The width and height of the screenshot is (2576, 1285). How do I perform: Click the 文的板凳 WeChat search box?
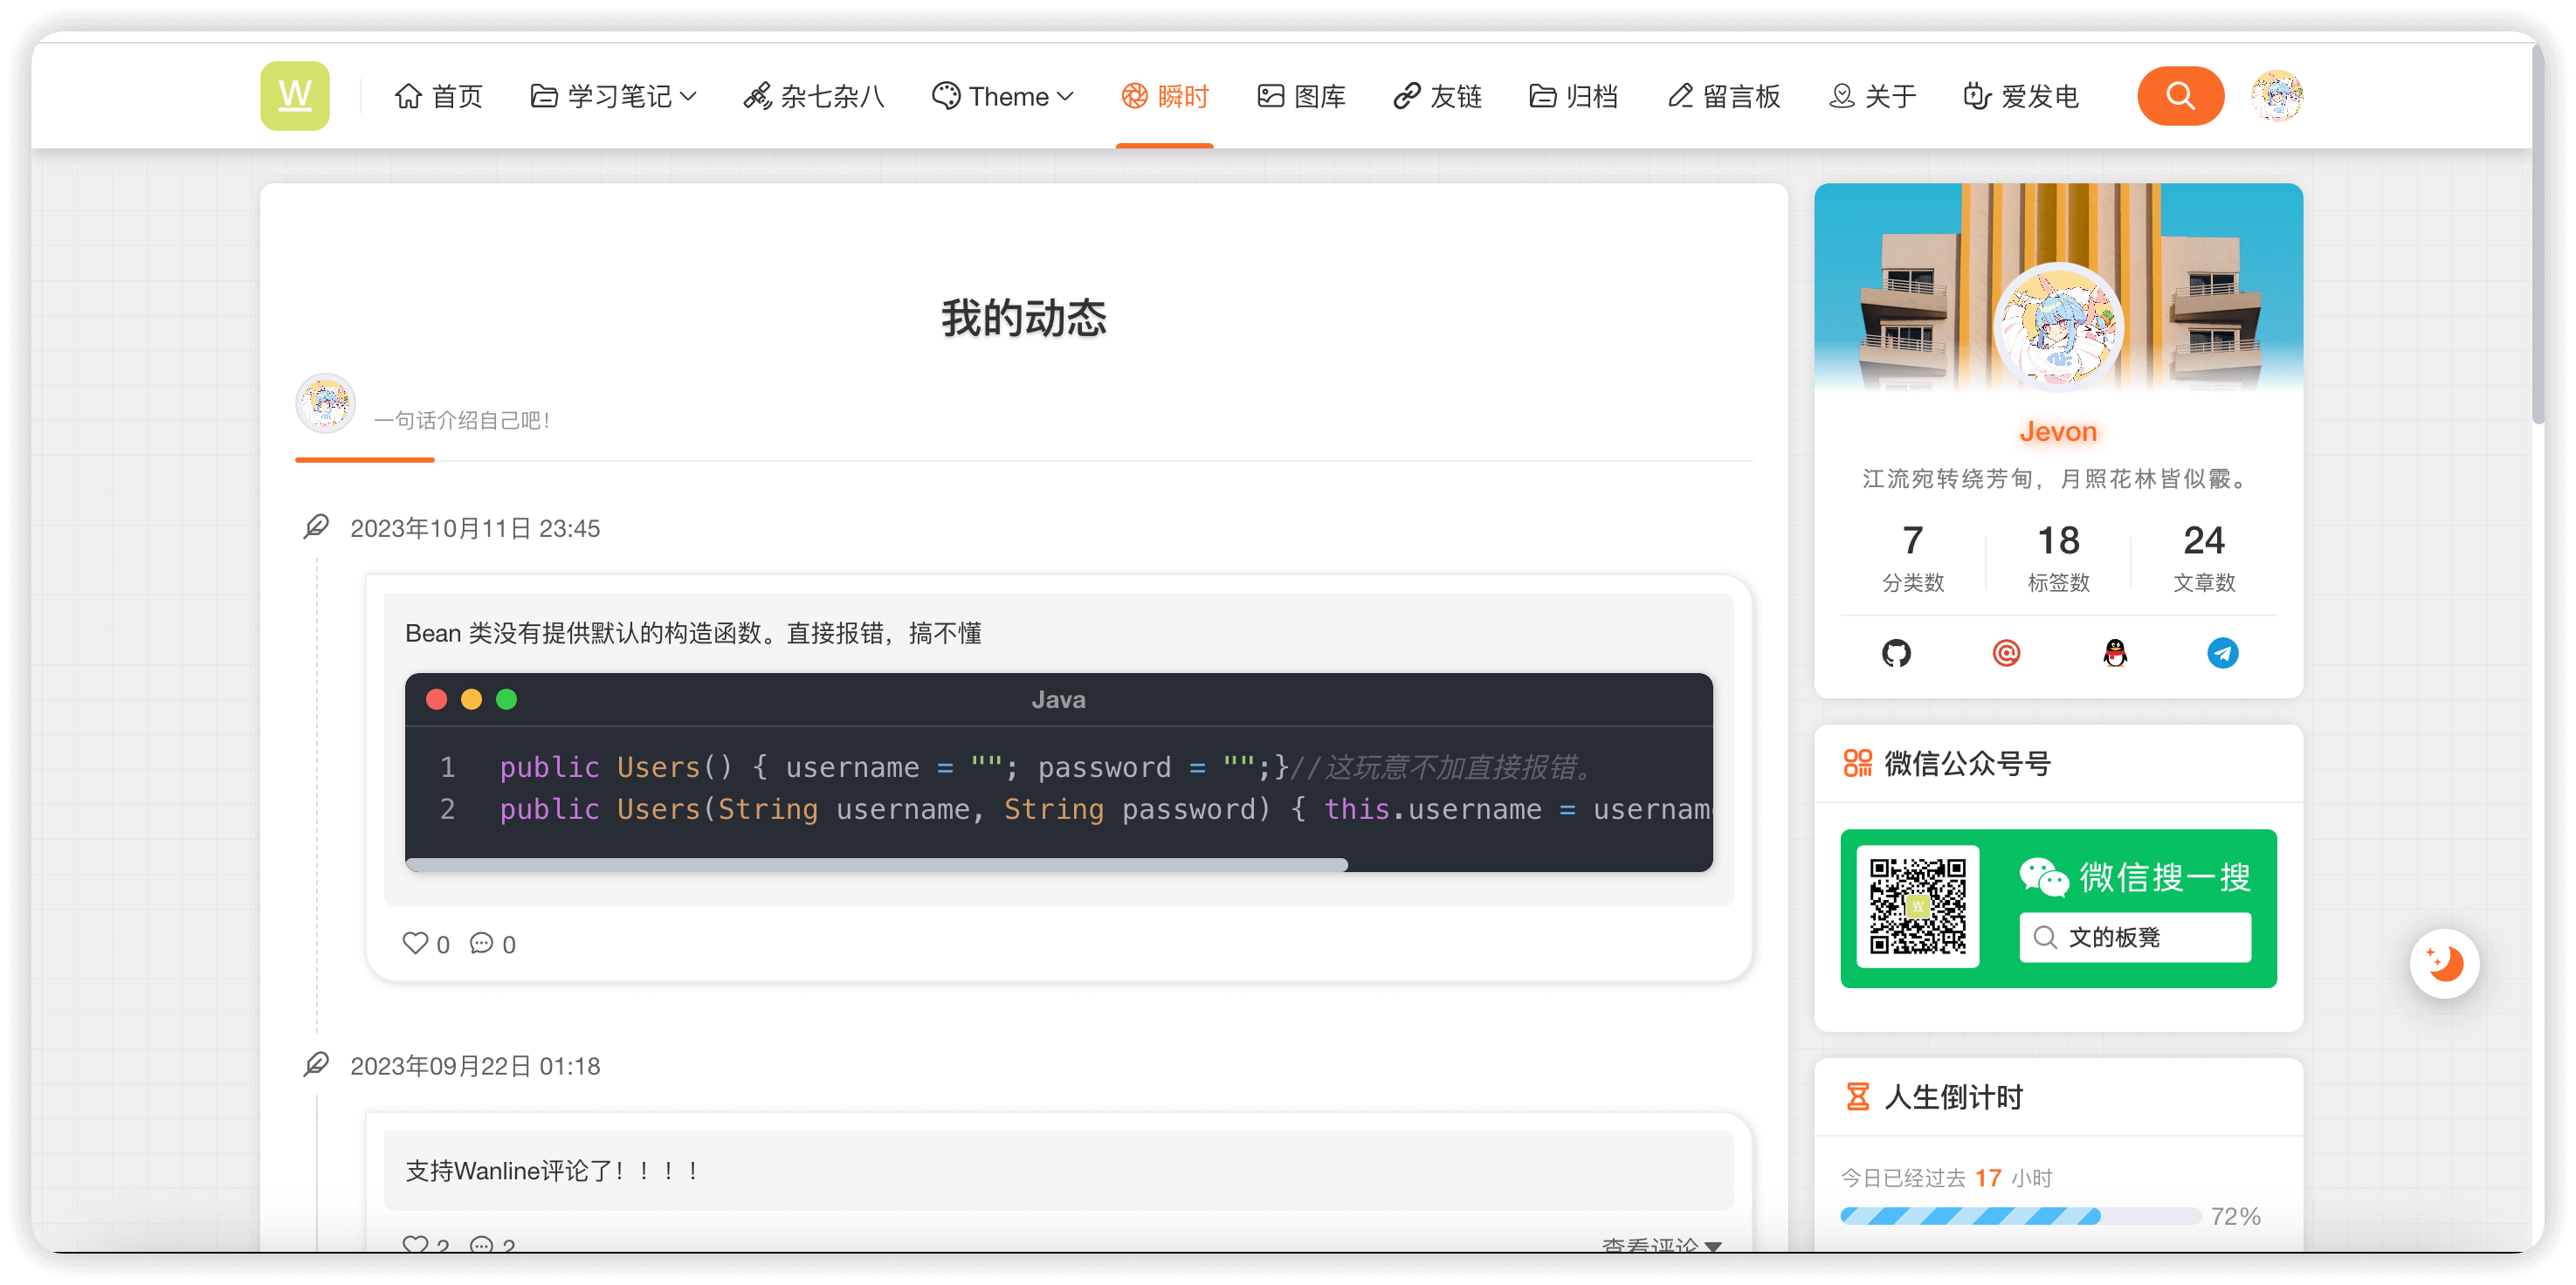pos(2135,937)
